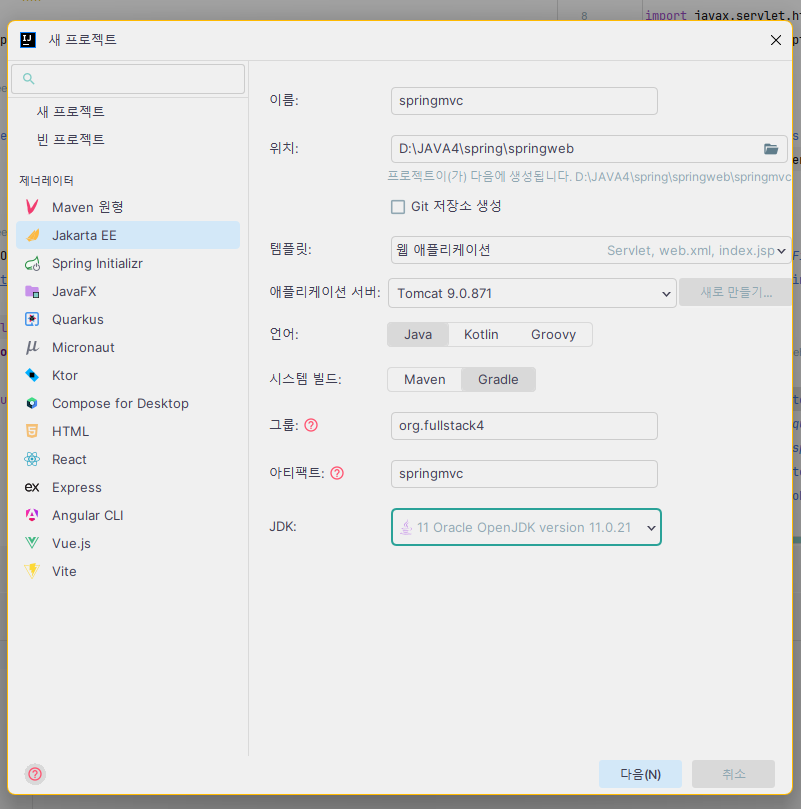Select Vue.js in generator list
801x809 pixels.
point(128,543)
